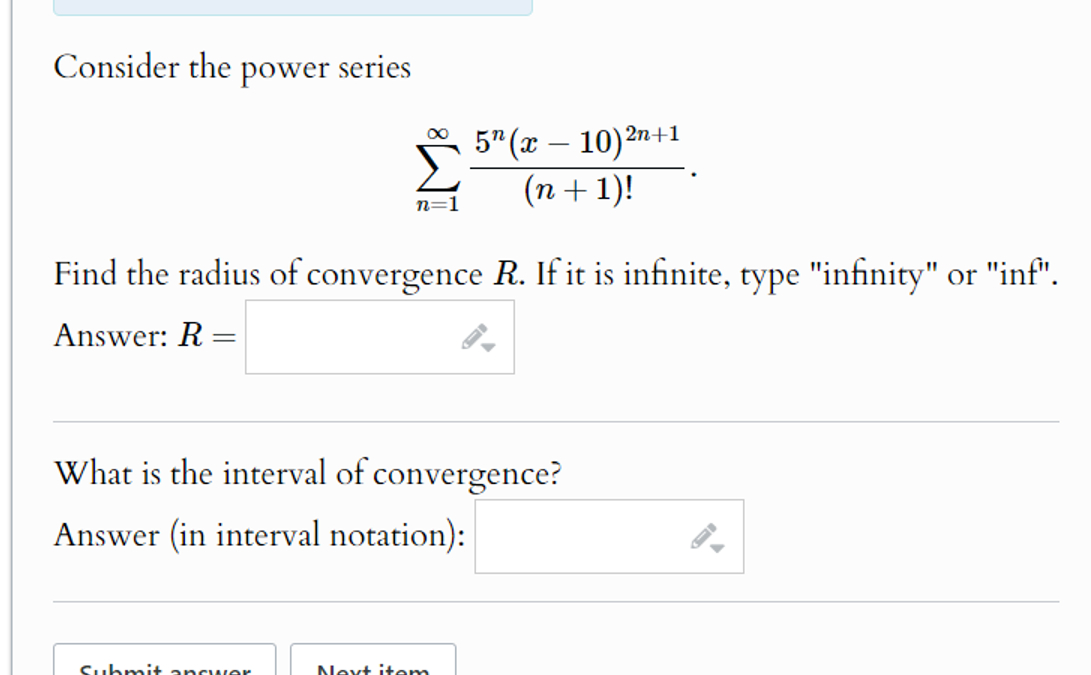Image resolution: width=1091 pixels, height=675 pixels.
Task: Advance with the Next item button
Action: 372,662
